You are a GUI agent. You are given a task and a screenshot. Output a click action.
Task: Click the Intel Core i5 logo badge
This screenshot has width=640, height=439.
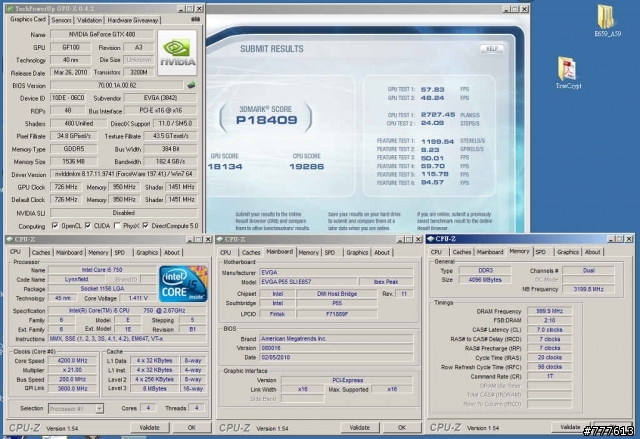click(183, 284)
